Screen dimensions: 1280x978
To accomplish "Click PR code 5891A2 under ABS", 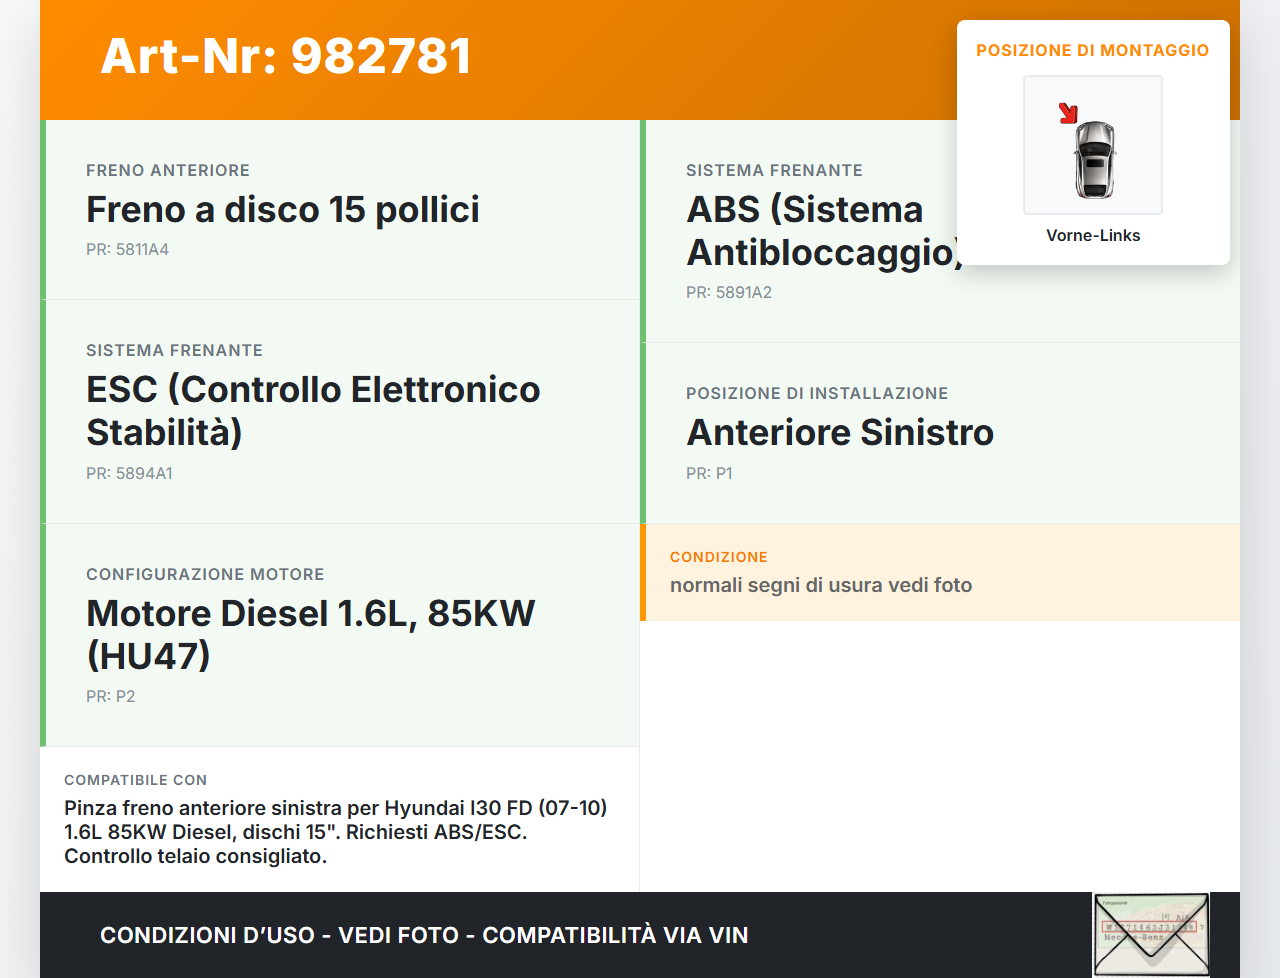I will tap(728, 292).
